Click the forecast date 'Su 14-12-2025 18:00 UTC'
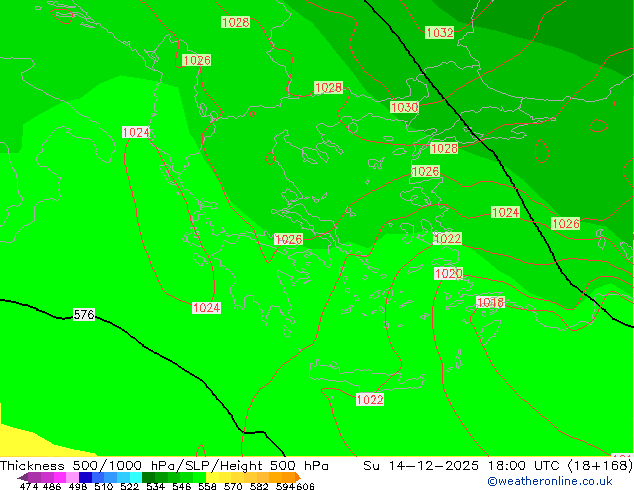 (x=463, y=466)
